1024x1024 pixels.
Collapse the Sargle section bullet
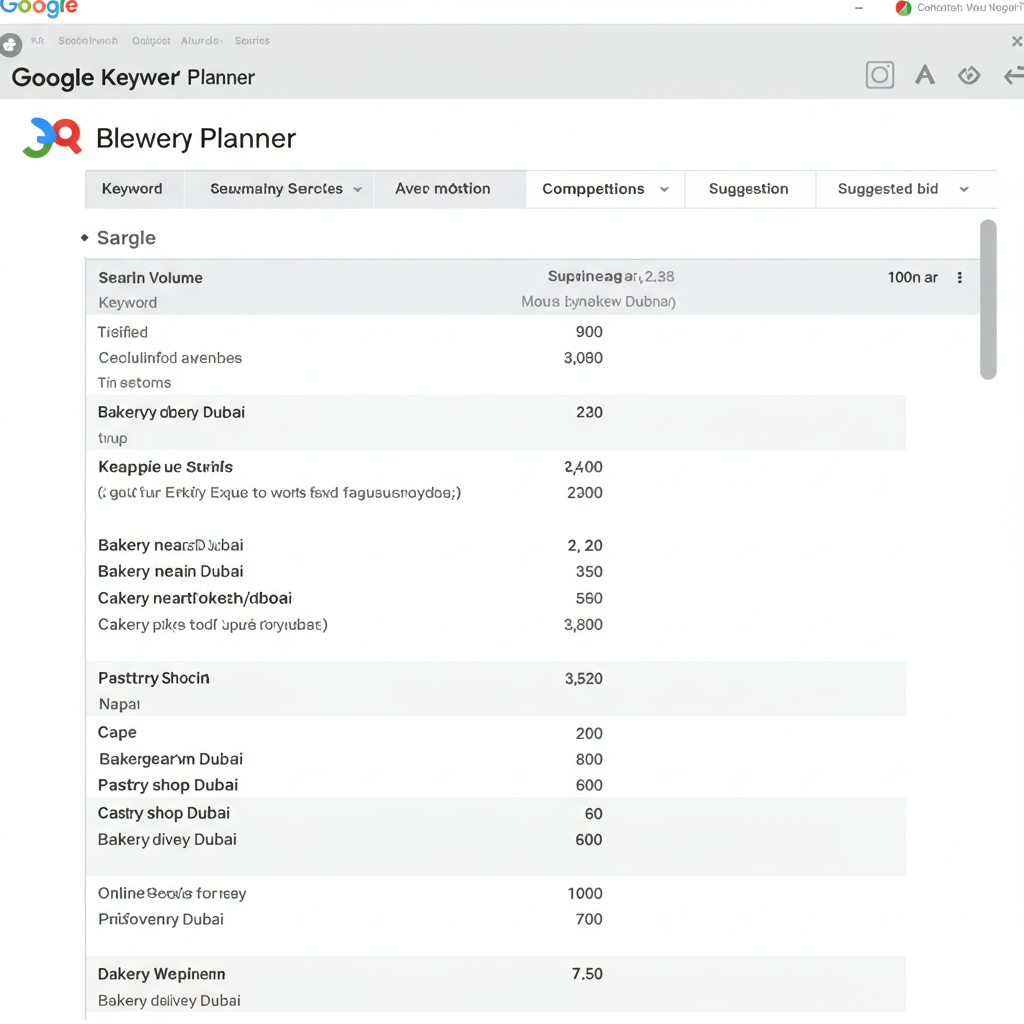click(x=84, y=238)
